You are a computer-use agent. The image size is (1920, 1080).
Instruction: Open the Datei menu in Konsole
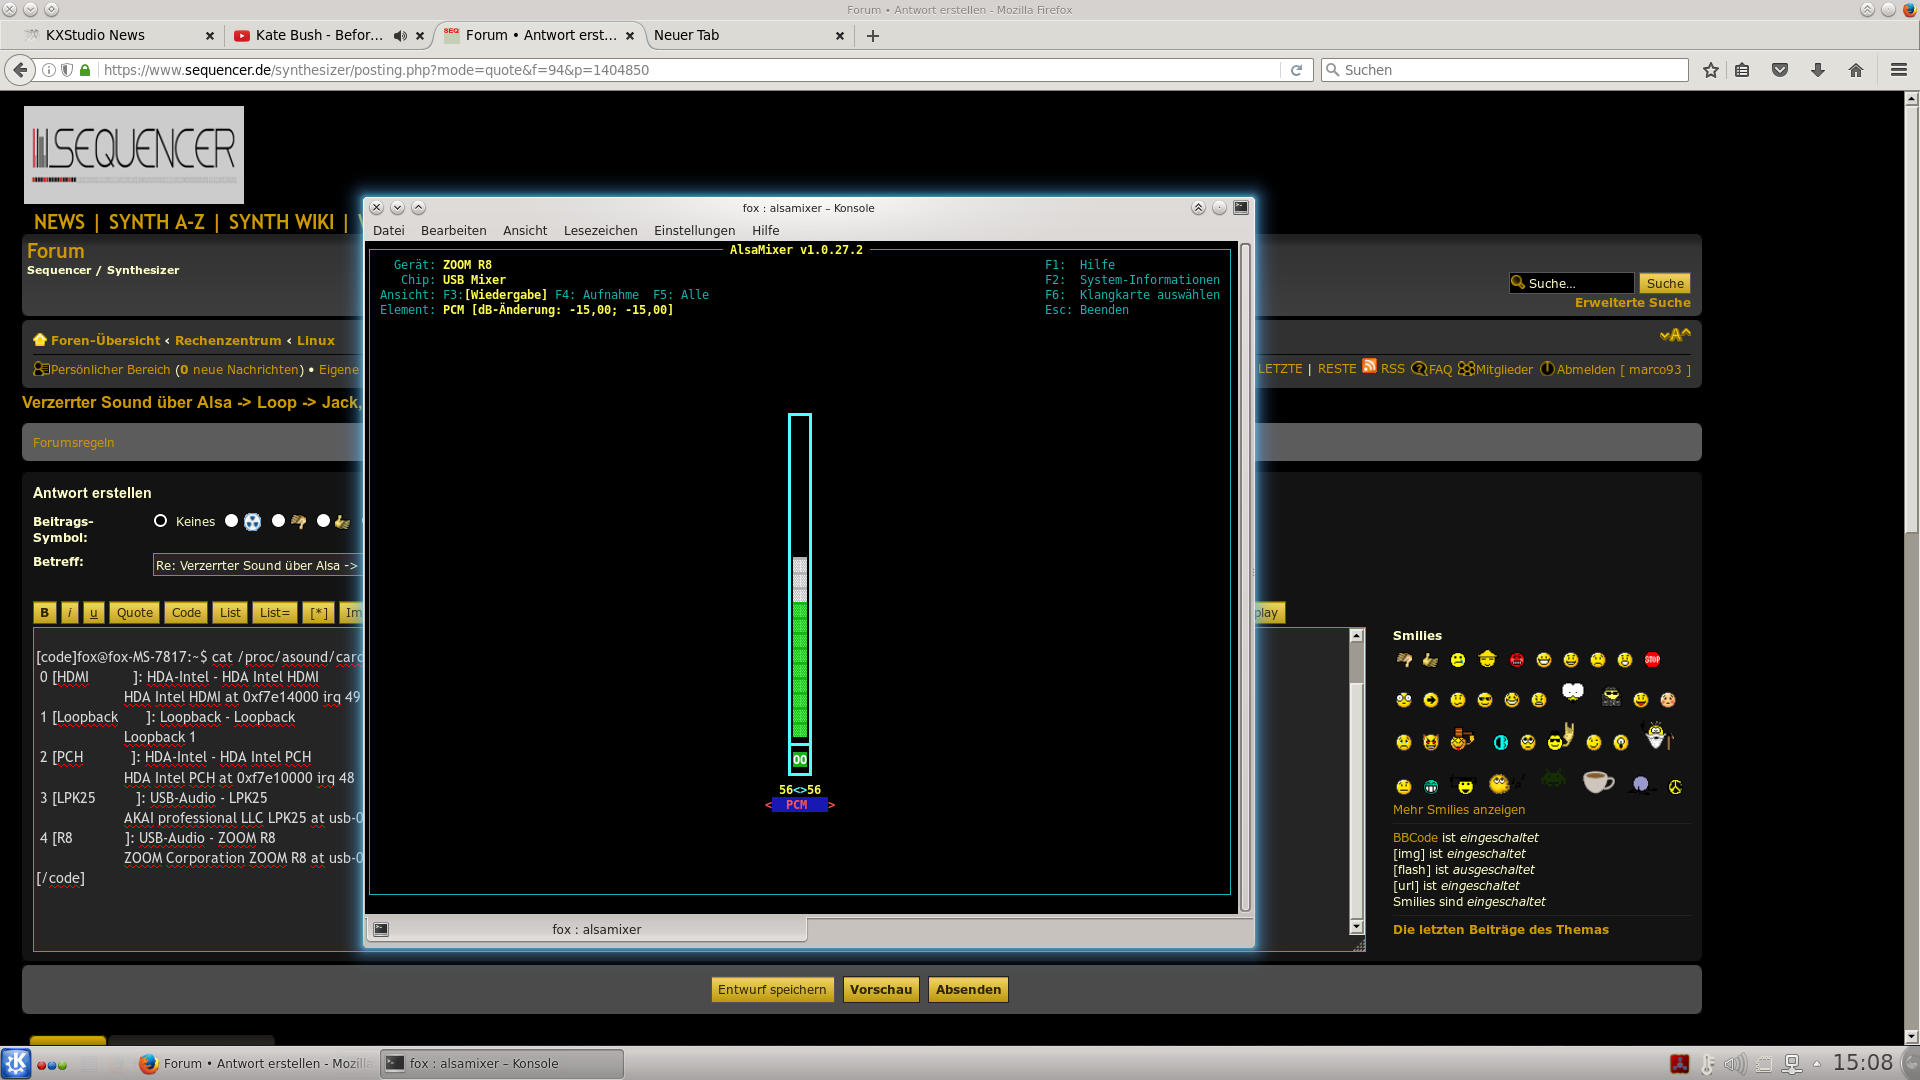coord(389,230)
